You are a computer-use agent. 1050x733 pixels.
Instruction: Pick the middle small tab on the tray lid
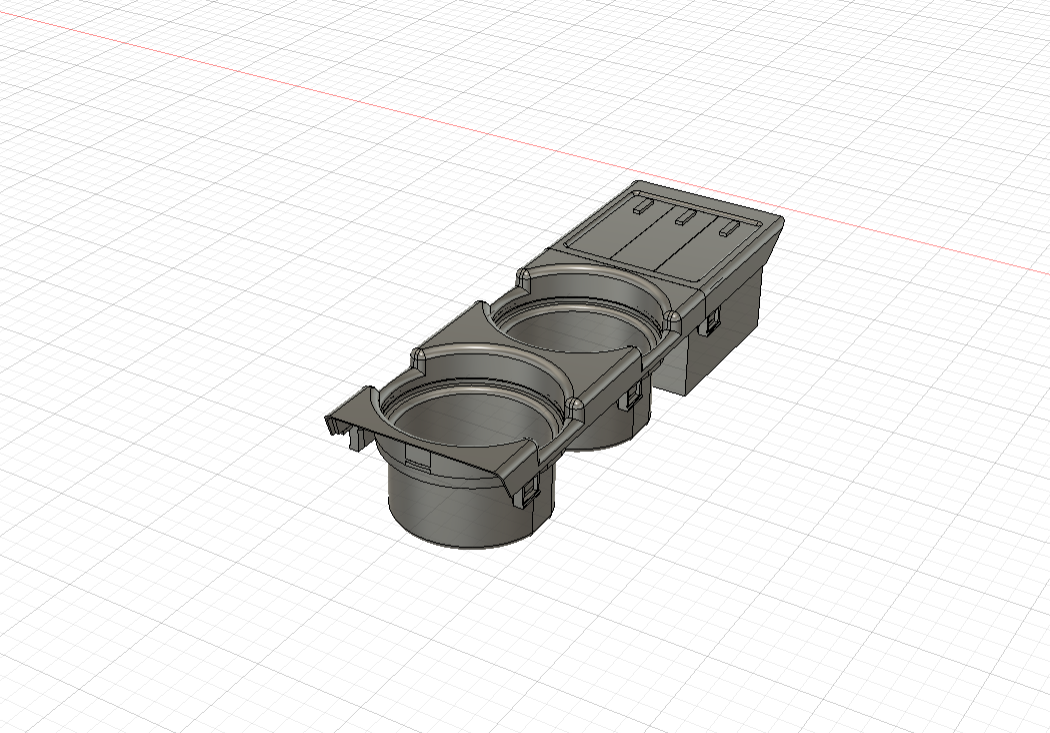coord(685,218)
